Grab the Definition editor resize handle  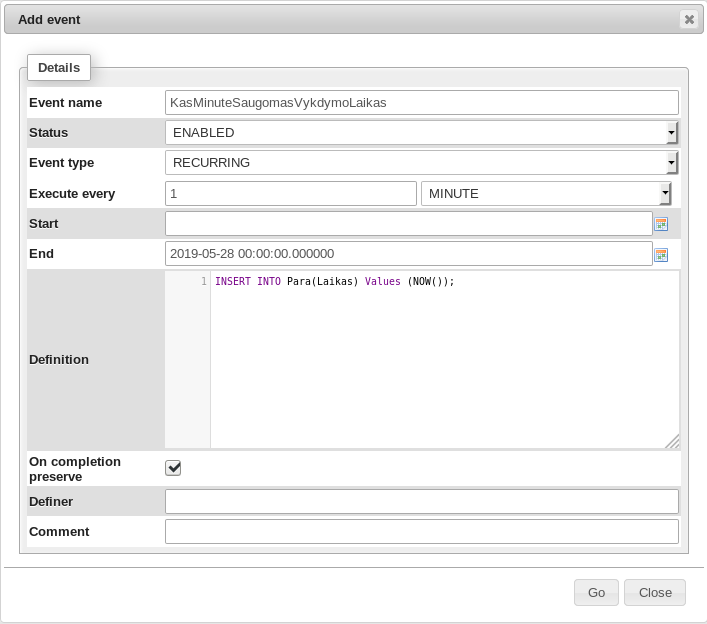pyautogui.click(x=672, y=441)
